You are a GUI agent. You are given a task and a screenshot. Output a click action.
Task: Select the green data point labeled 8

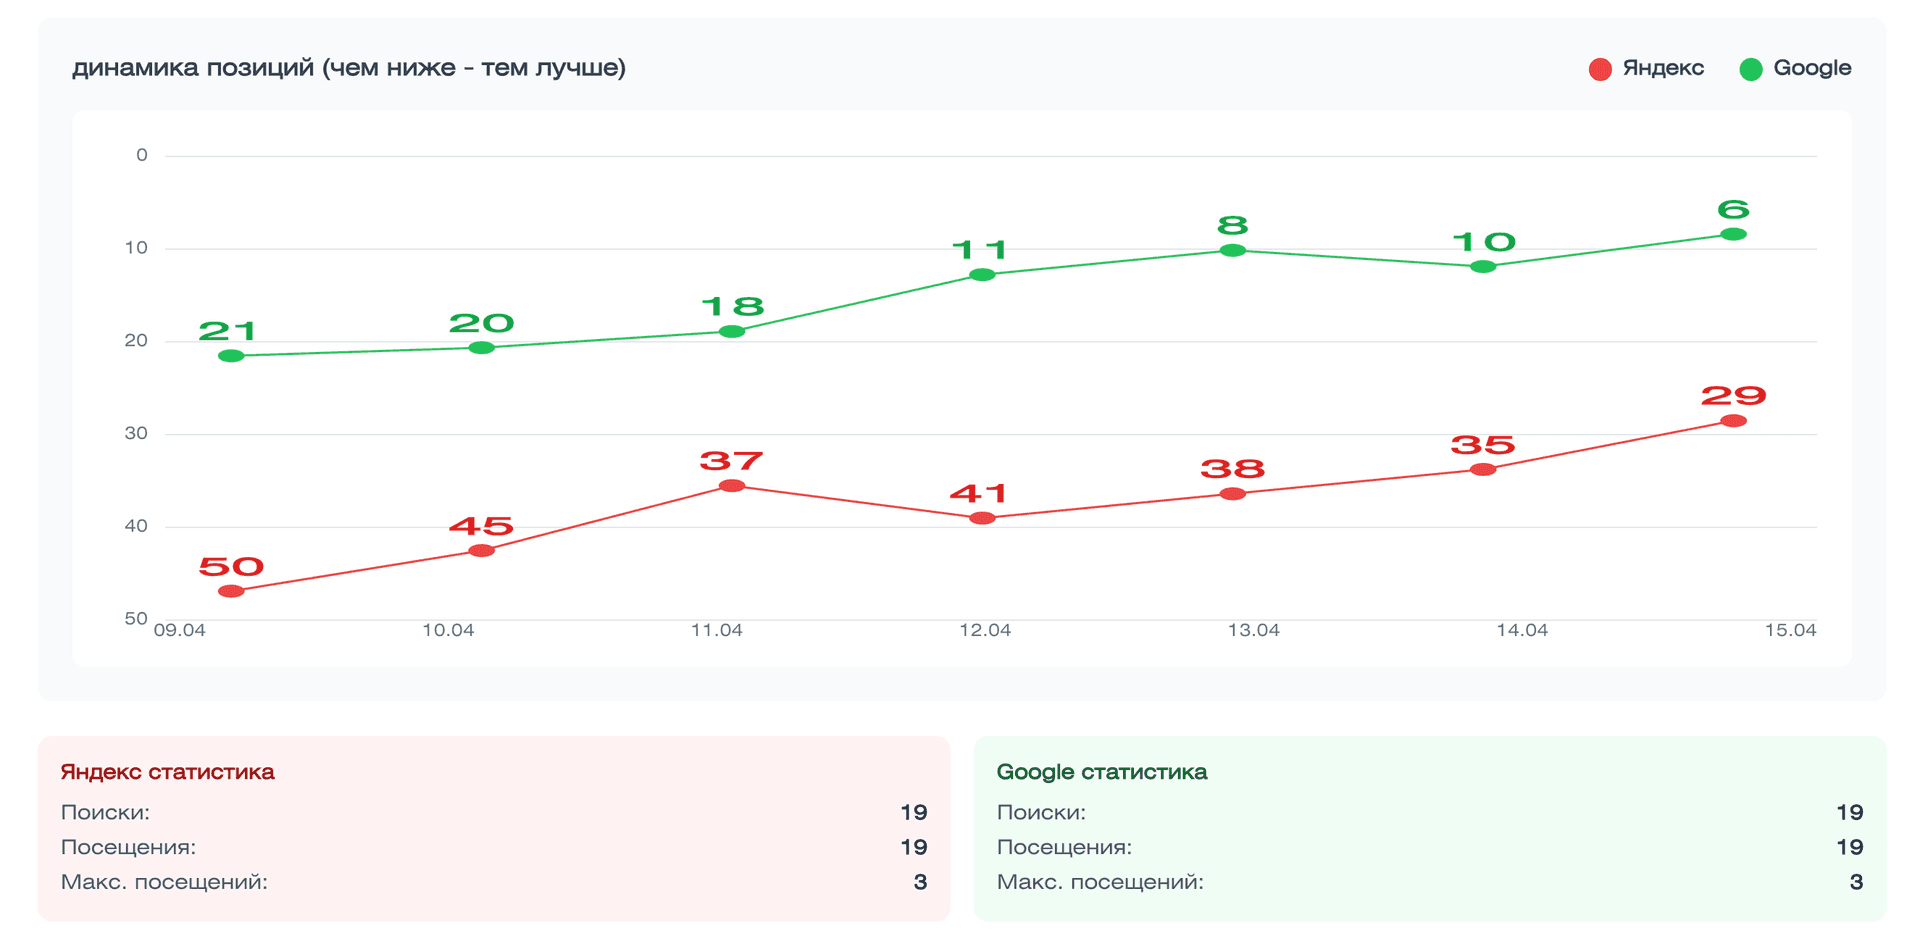pyautogui.click(x=1231, y=250)
